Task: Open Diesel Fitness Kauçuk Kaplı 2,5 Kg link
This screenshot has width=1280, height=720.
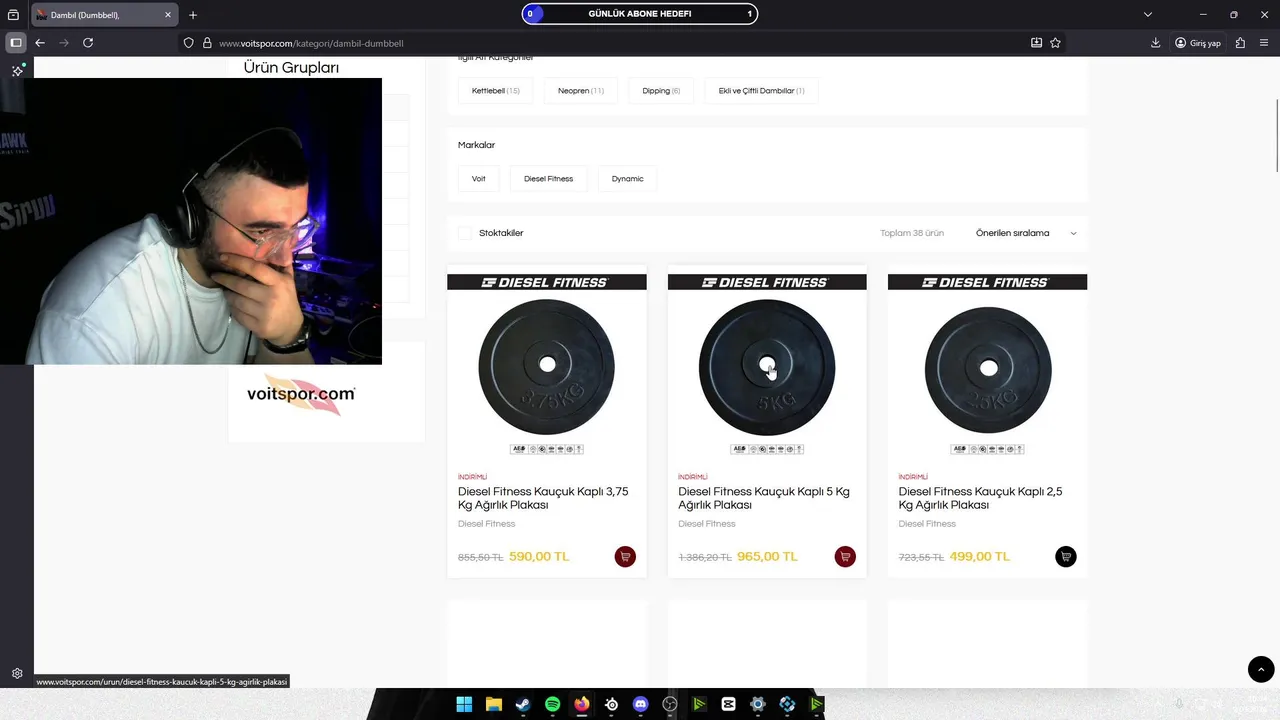Action: pos(980,498)
